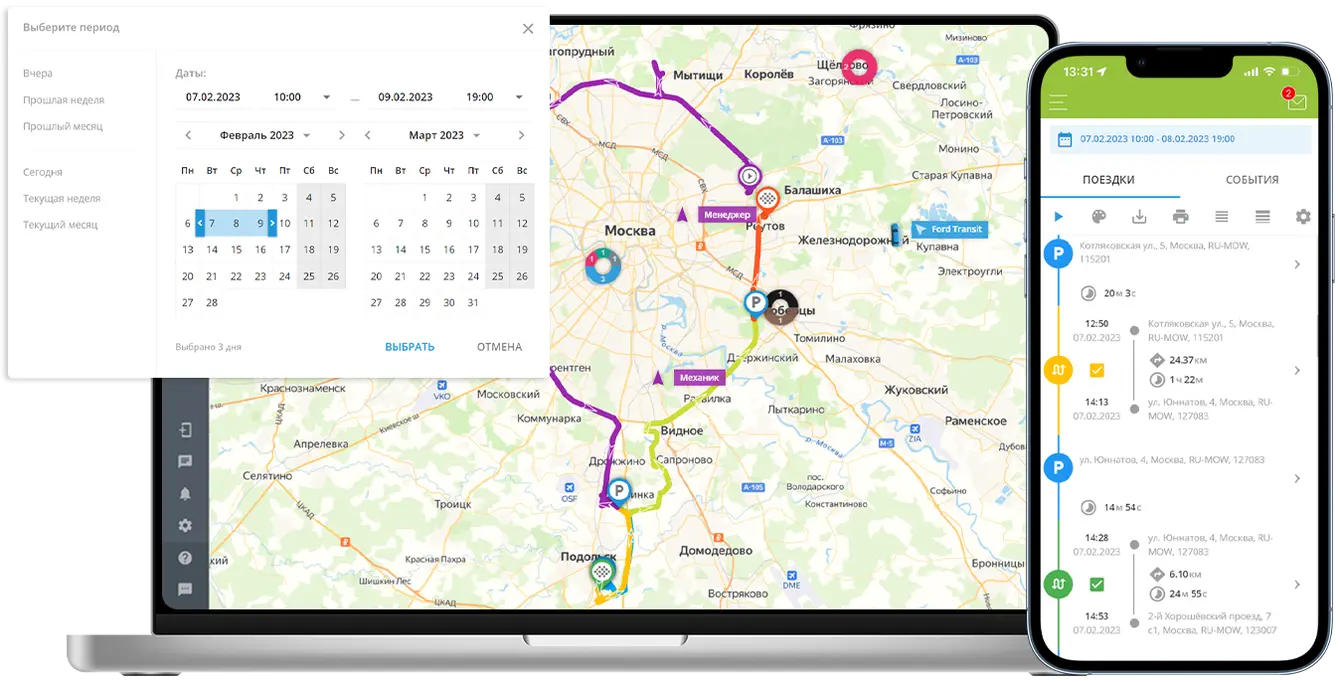Click the ОТМЕНА button
This screenshot has width=1340, height=682.
[x=499, y=347]
